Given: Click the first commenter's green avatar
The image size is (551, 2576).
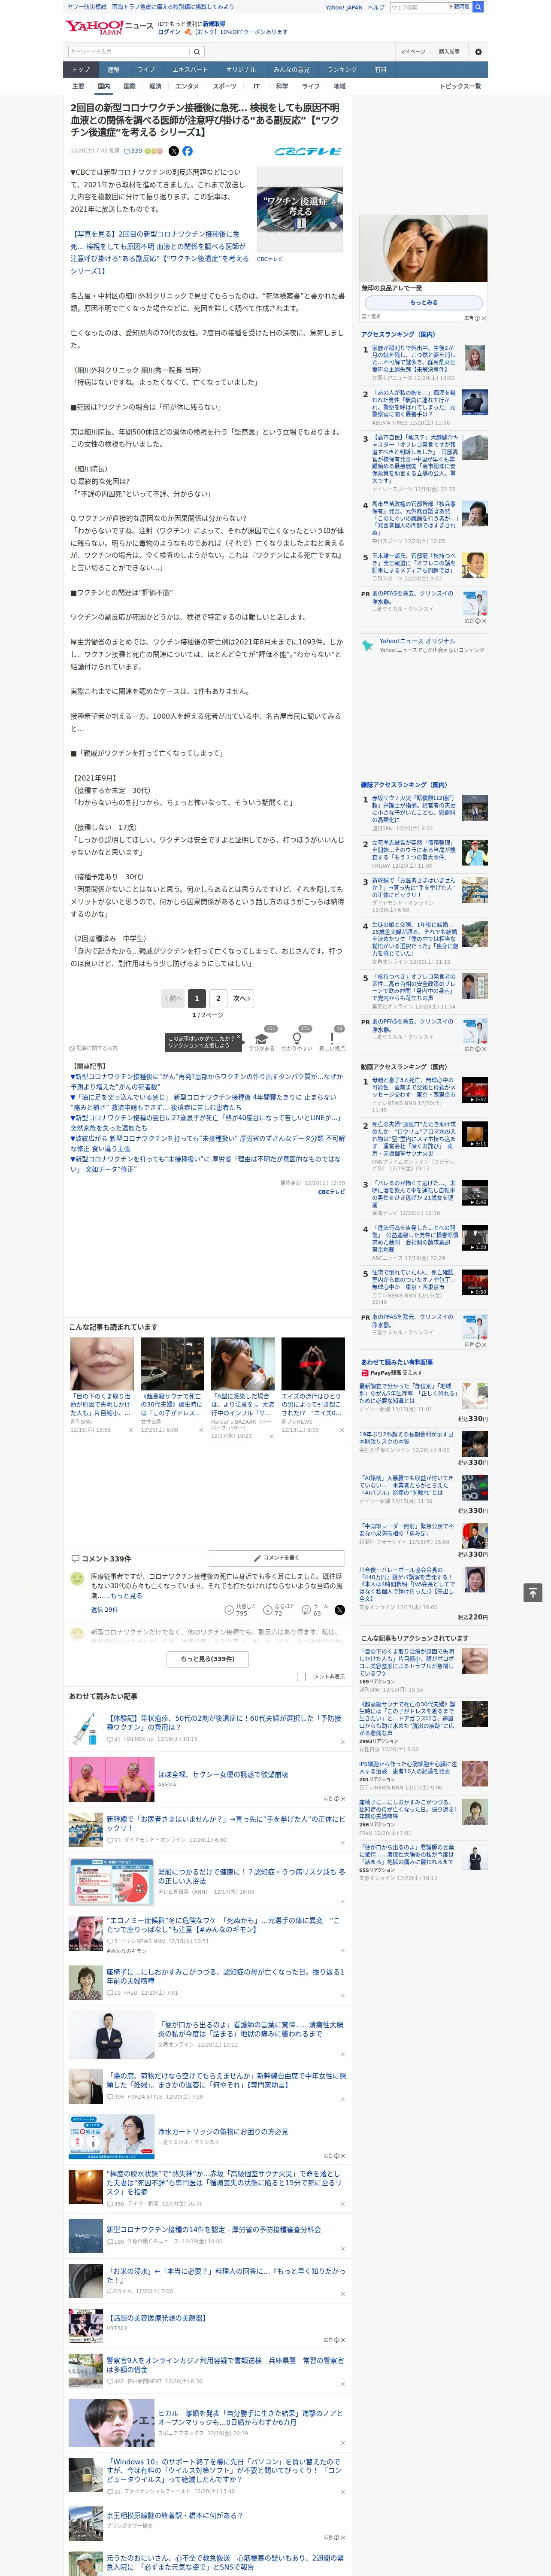Looking at the screenshot, I should coord(76,1579).
